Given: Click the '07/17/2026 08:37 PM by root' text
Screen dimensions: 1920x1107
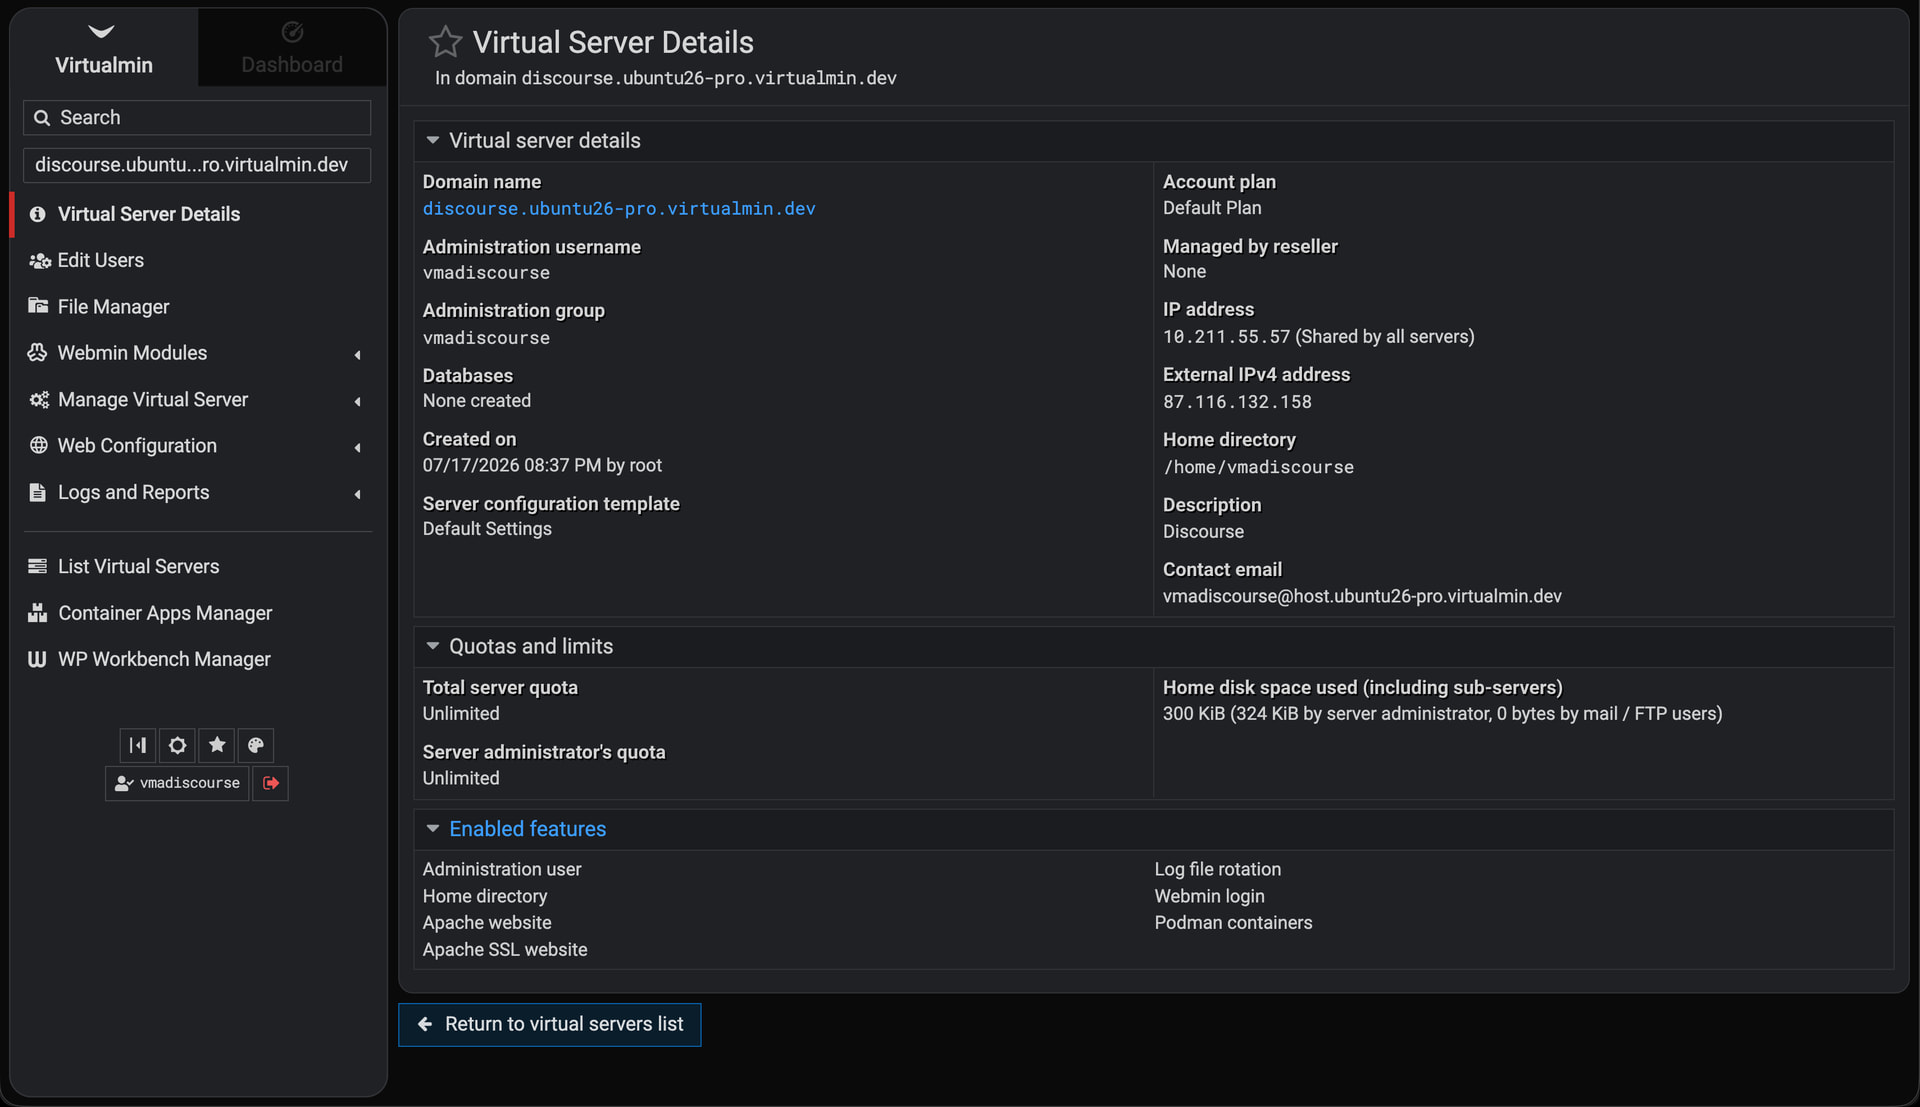Looking at the screenshot, I should pyautogui.click(x=542, y=465).
